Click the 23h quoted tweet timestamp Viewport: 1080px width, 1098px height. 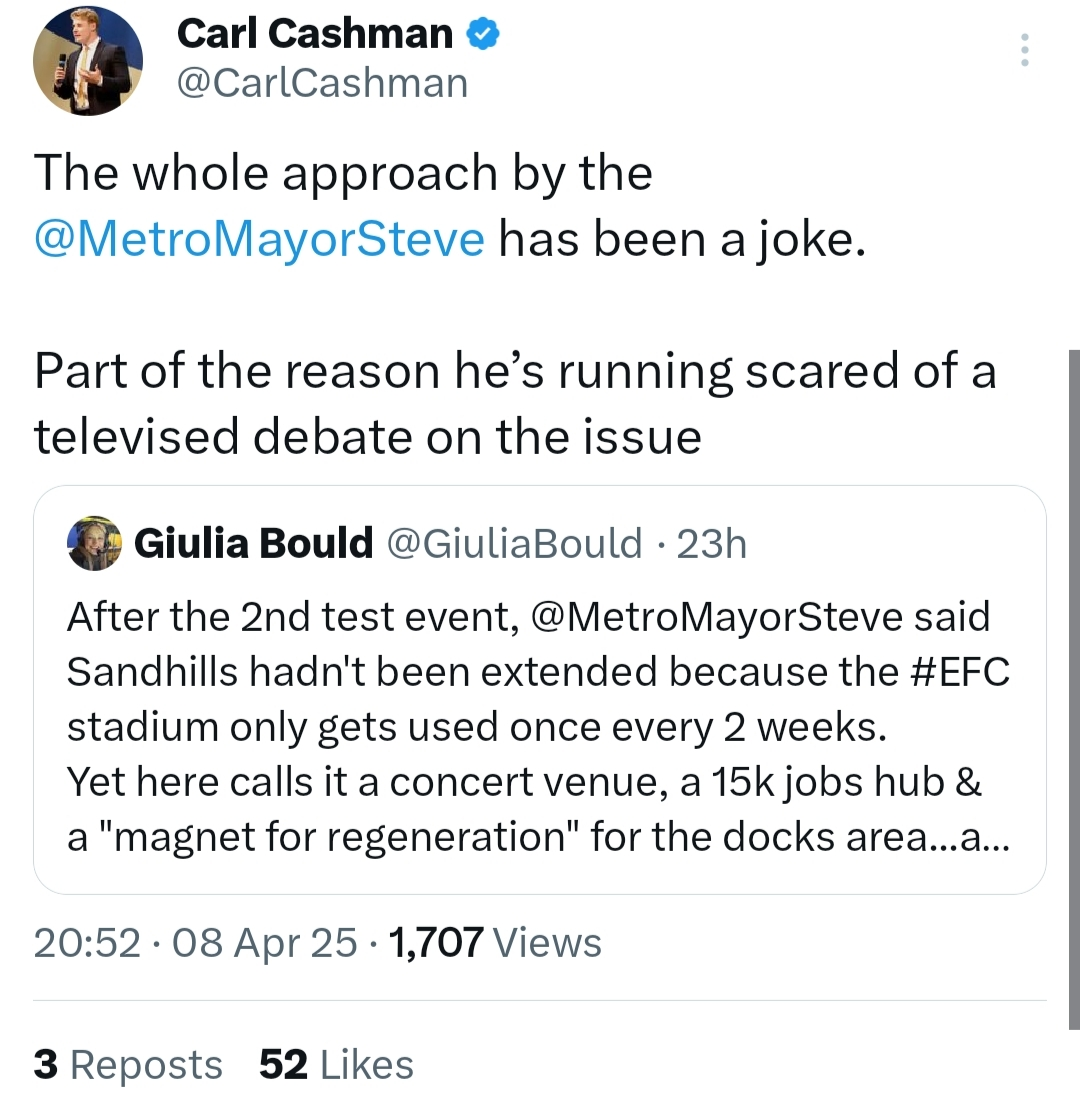tap(711, 543)
